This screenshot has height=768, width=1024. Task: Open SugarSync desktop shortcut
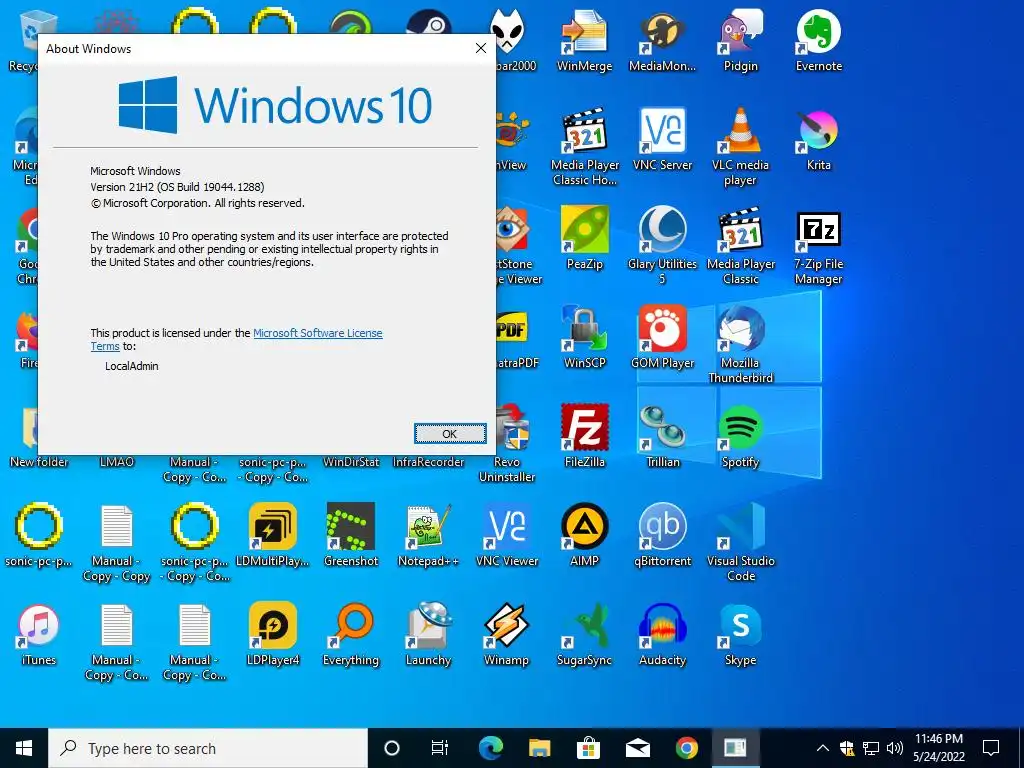coord(584,634)
